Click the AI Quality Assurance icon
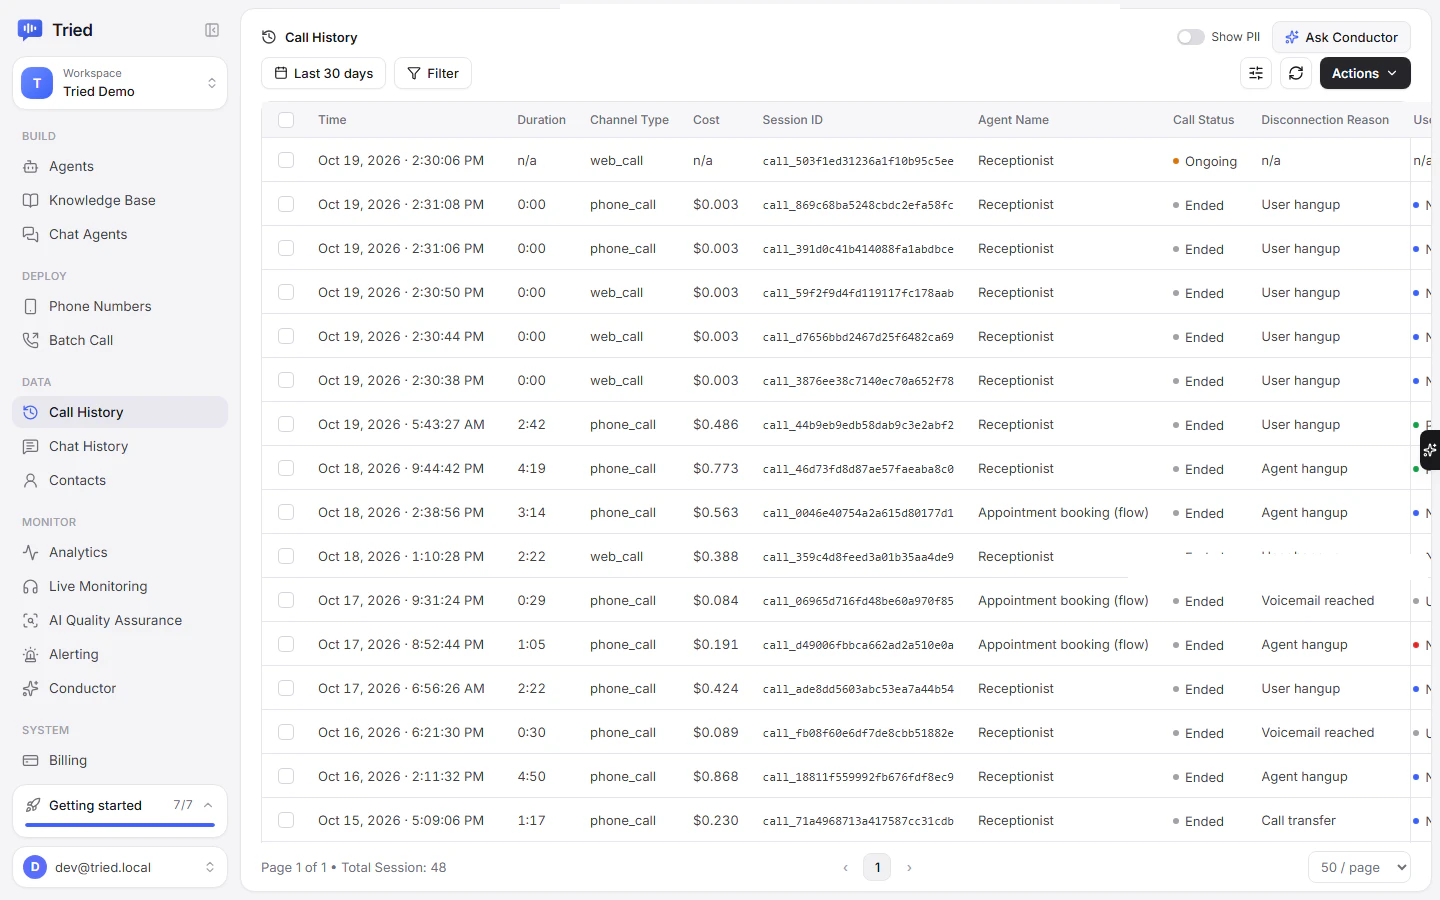 pyautogui.click(x=31, y=620)
